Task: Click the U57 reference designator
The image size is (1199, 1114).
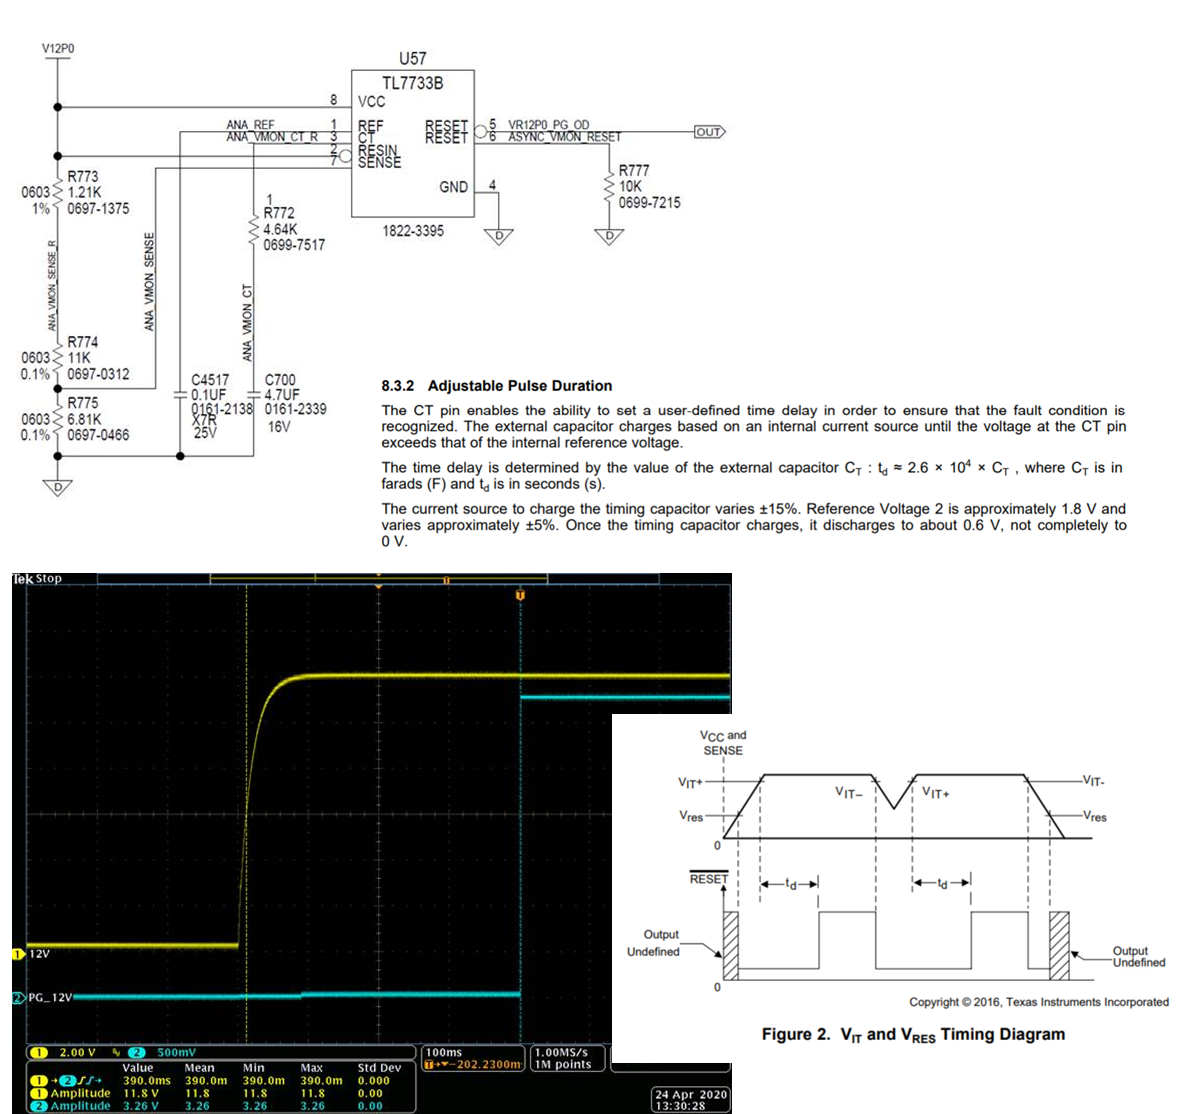Action: click(x=413, y=59)
